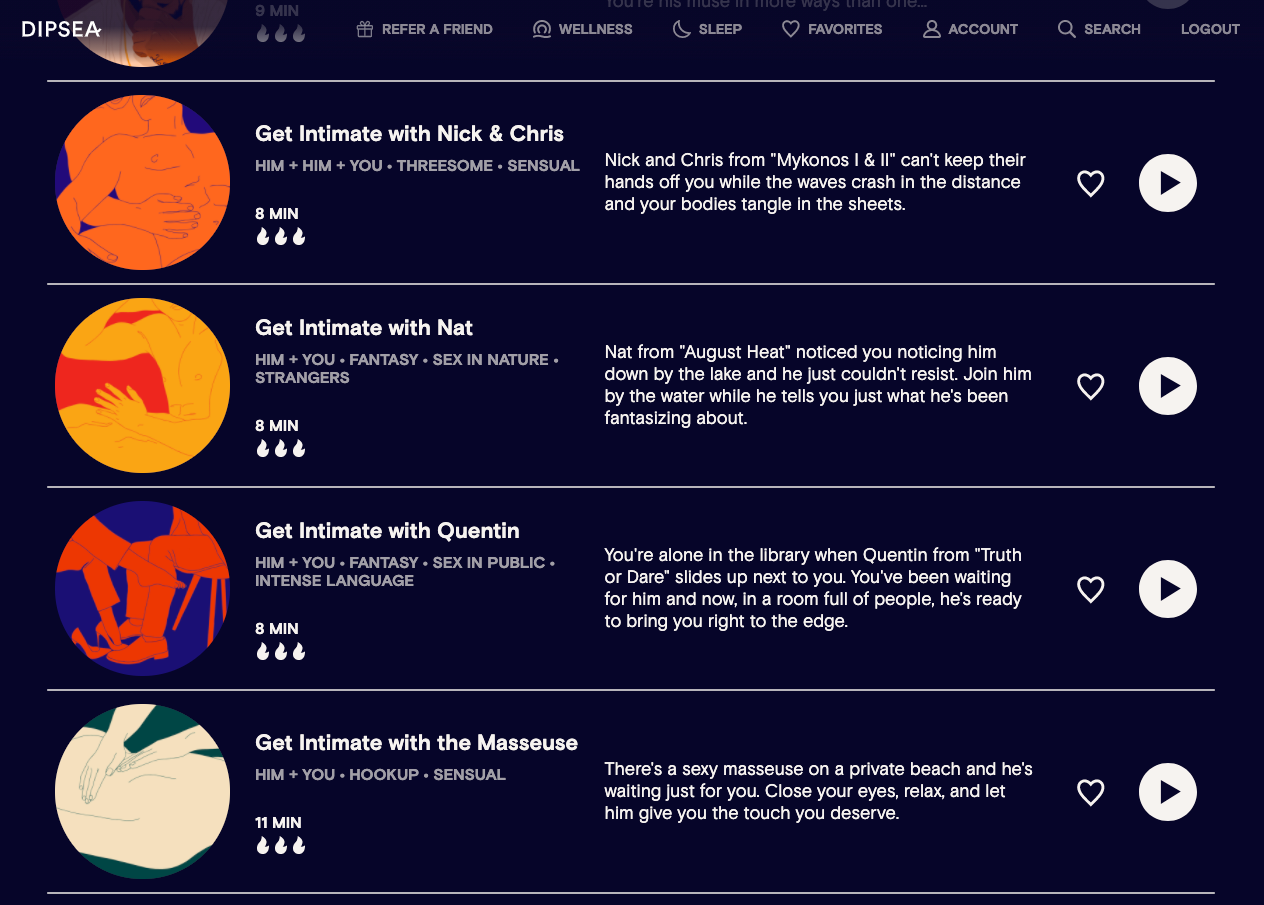Open Search from the top navigation
Screen dimensions: 1264x905
(1099, 29)
